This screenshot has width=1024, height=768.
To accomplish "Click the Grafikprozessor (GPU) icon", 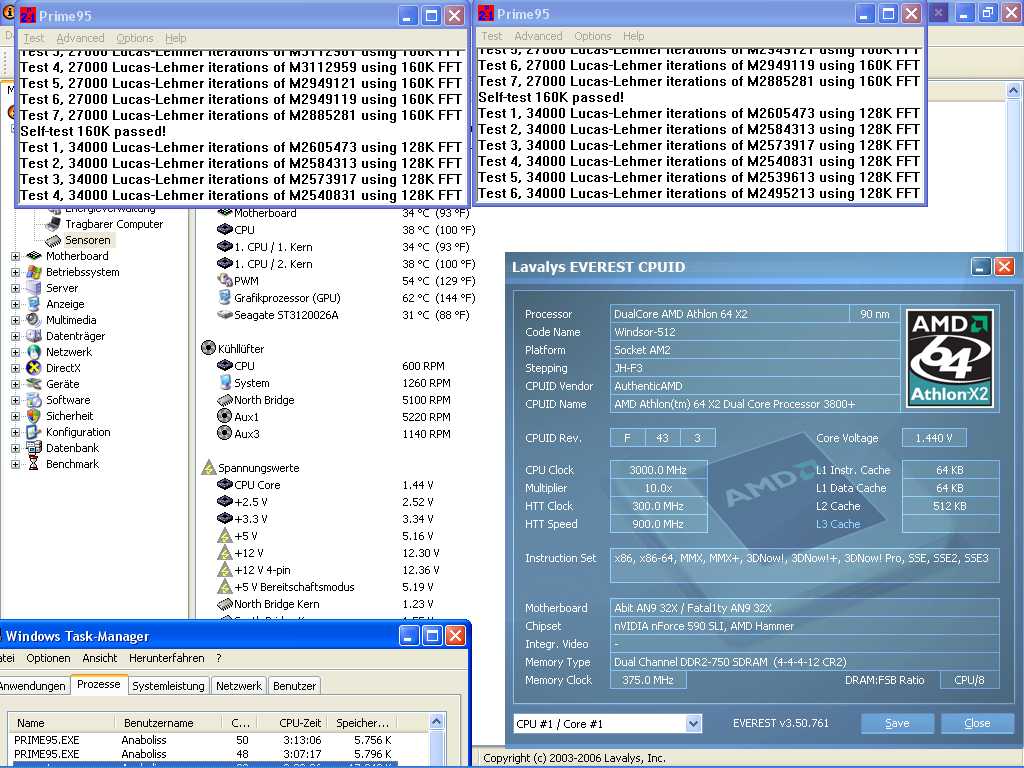I will tap(225, 298).
